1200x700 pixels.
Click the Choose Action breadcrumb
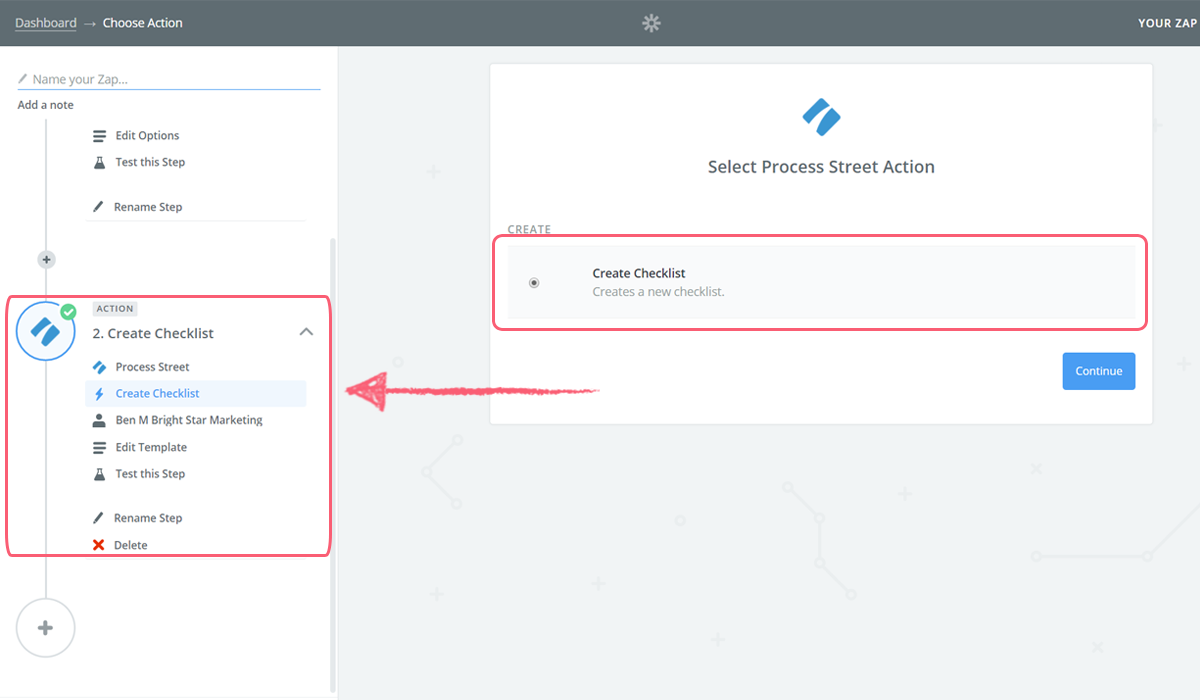click(x=143, y=23)
